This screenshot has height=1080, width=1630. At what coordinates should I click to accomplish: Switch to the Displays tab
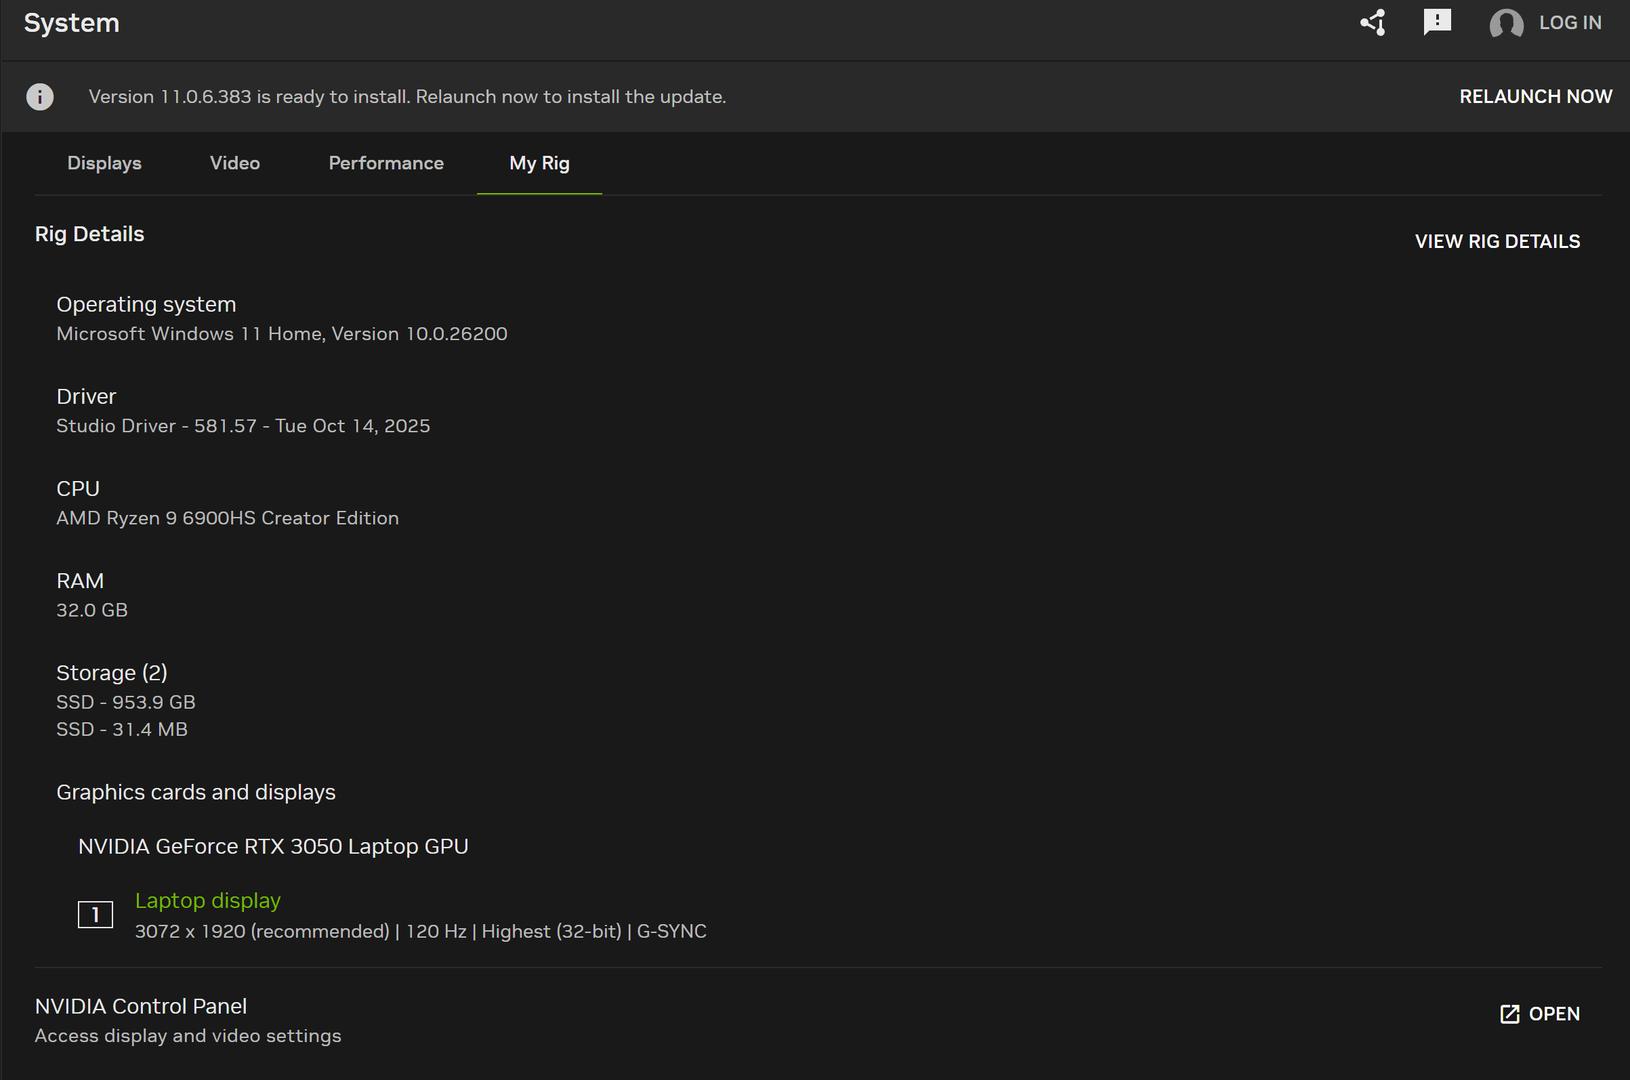point(104,163)
